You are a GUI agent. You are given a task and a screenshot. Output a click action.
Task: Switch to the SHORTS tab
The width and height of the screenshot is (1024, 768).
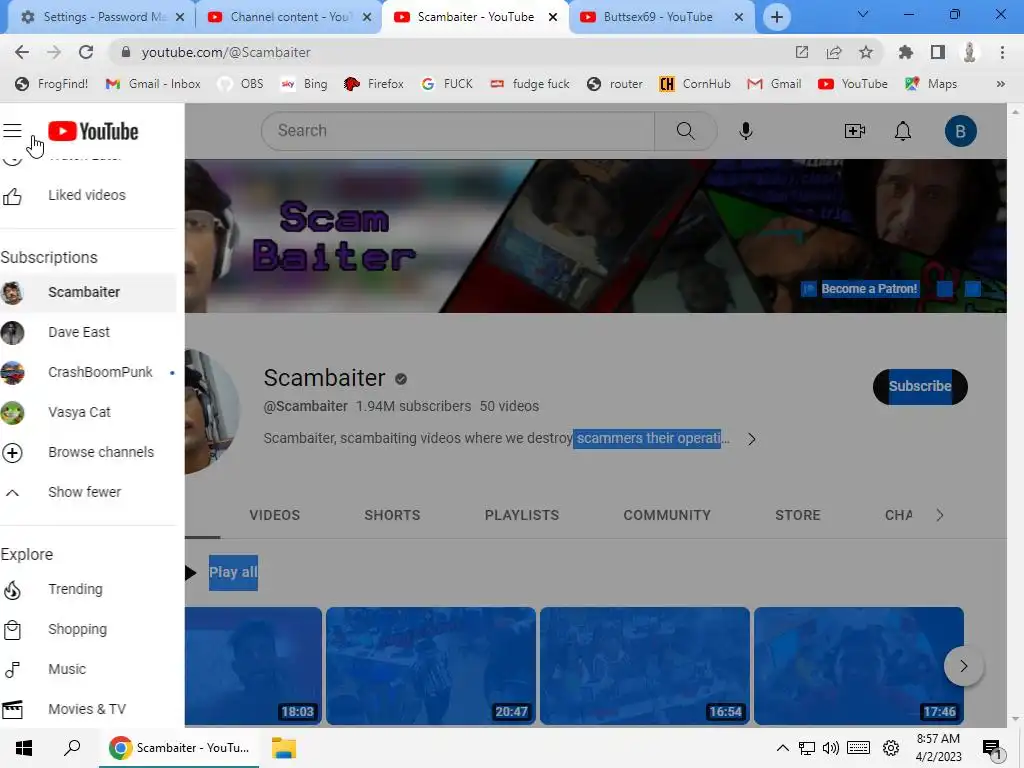point(392,515)
